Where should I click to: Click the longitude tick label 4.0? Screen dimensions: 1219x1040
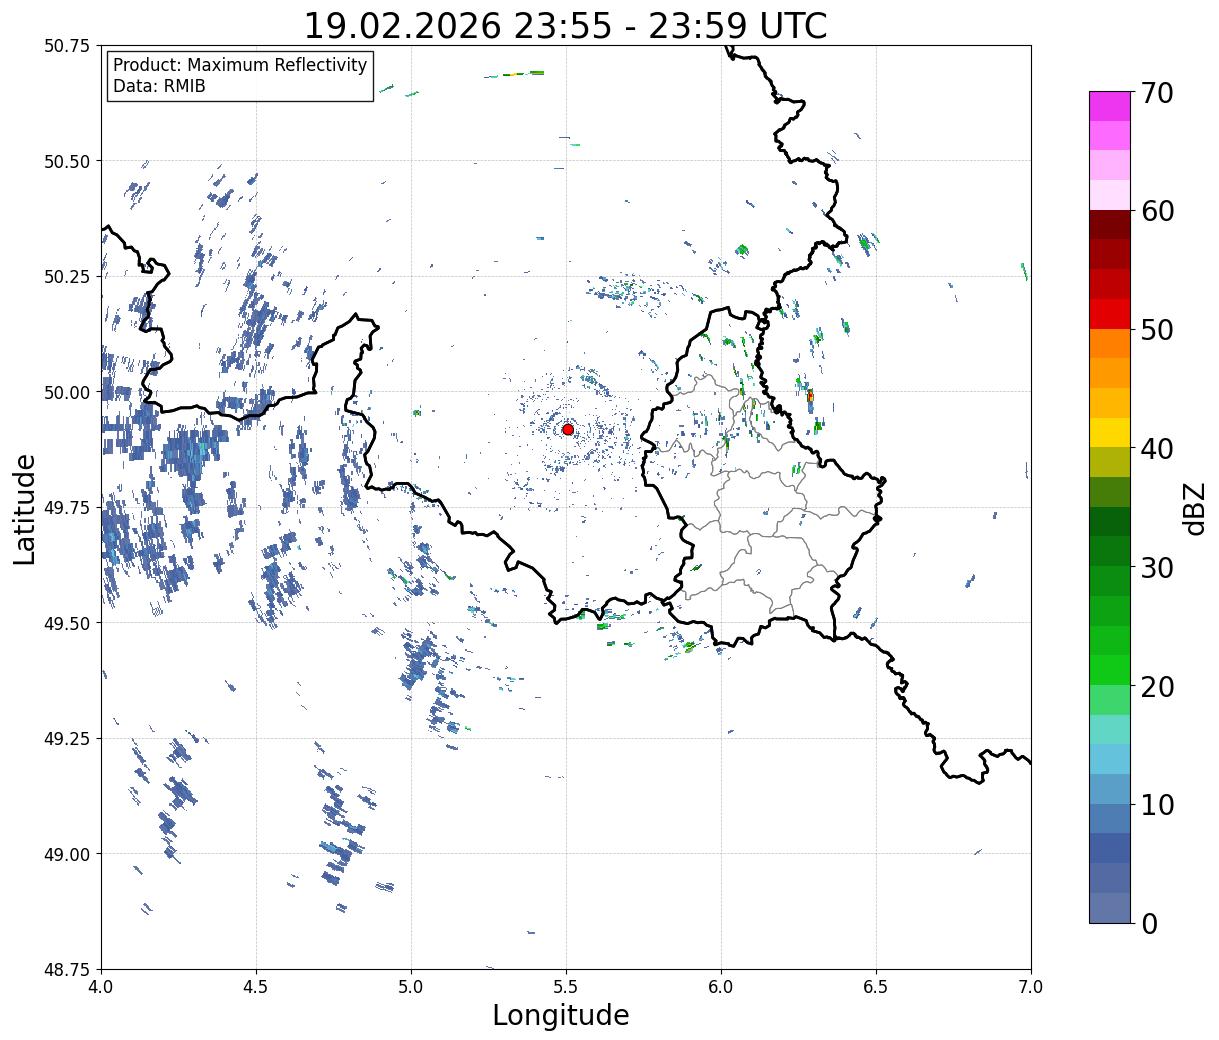point(101,987)
